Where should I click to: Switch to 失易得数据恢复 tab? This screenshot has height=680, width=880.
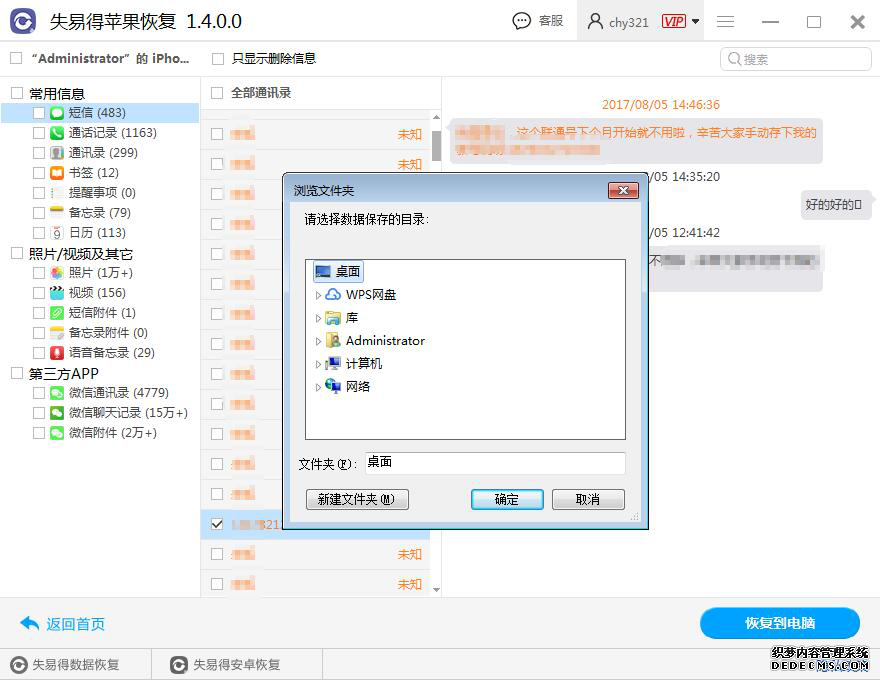76,665
